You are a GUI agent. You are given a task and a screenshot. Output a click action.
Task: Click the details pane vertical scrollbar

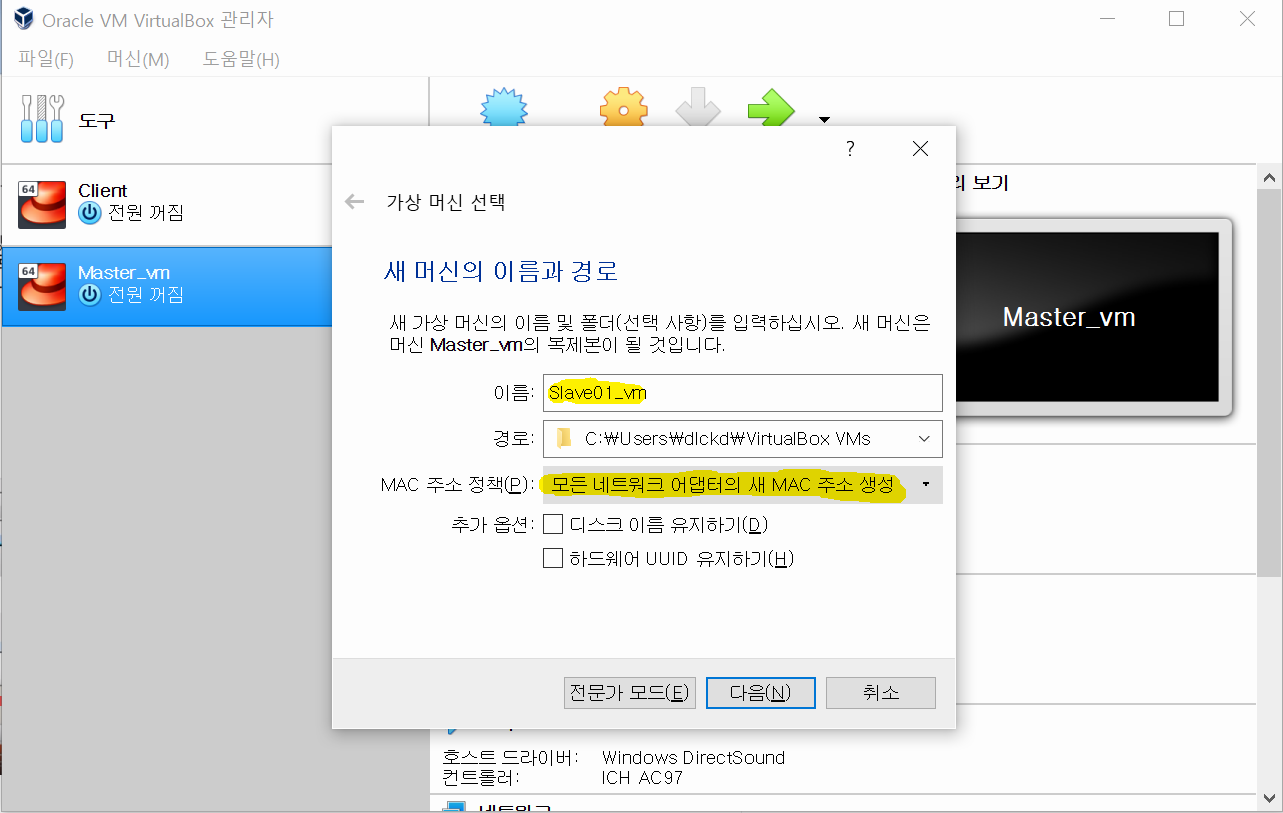[x=1270, y=382]
